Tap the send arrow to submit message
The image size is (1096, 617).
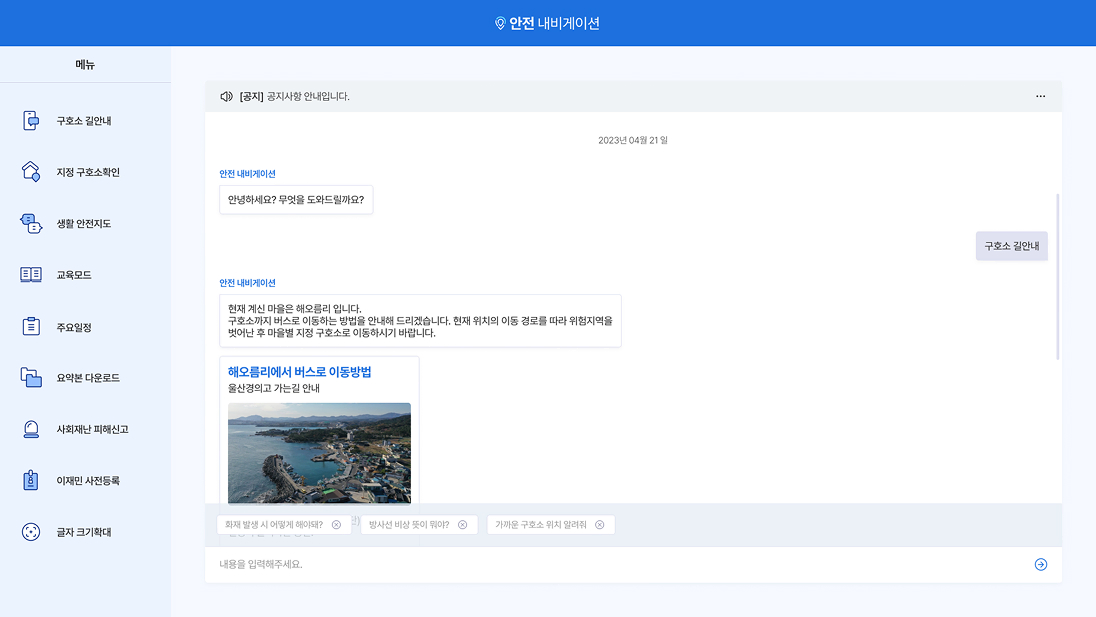(1040, 564)
